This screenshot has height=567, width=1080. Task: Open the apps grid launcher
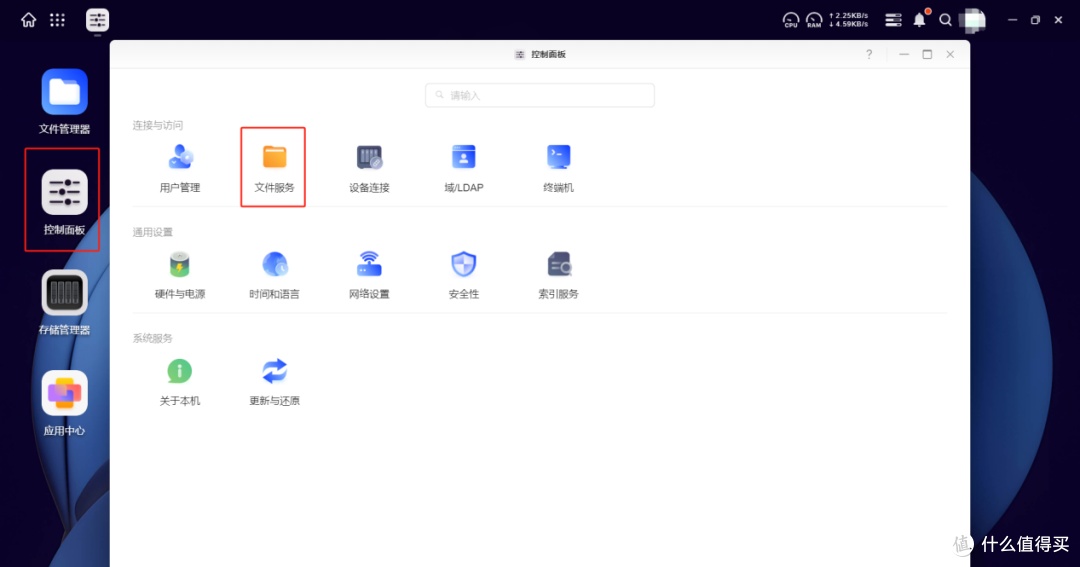coord(57,20)
